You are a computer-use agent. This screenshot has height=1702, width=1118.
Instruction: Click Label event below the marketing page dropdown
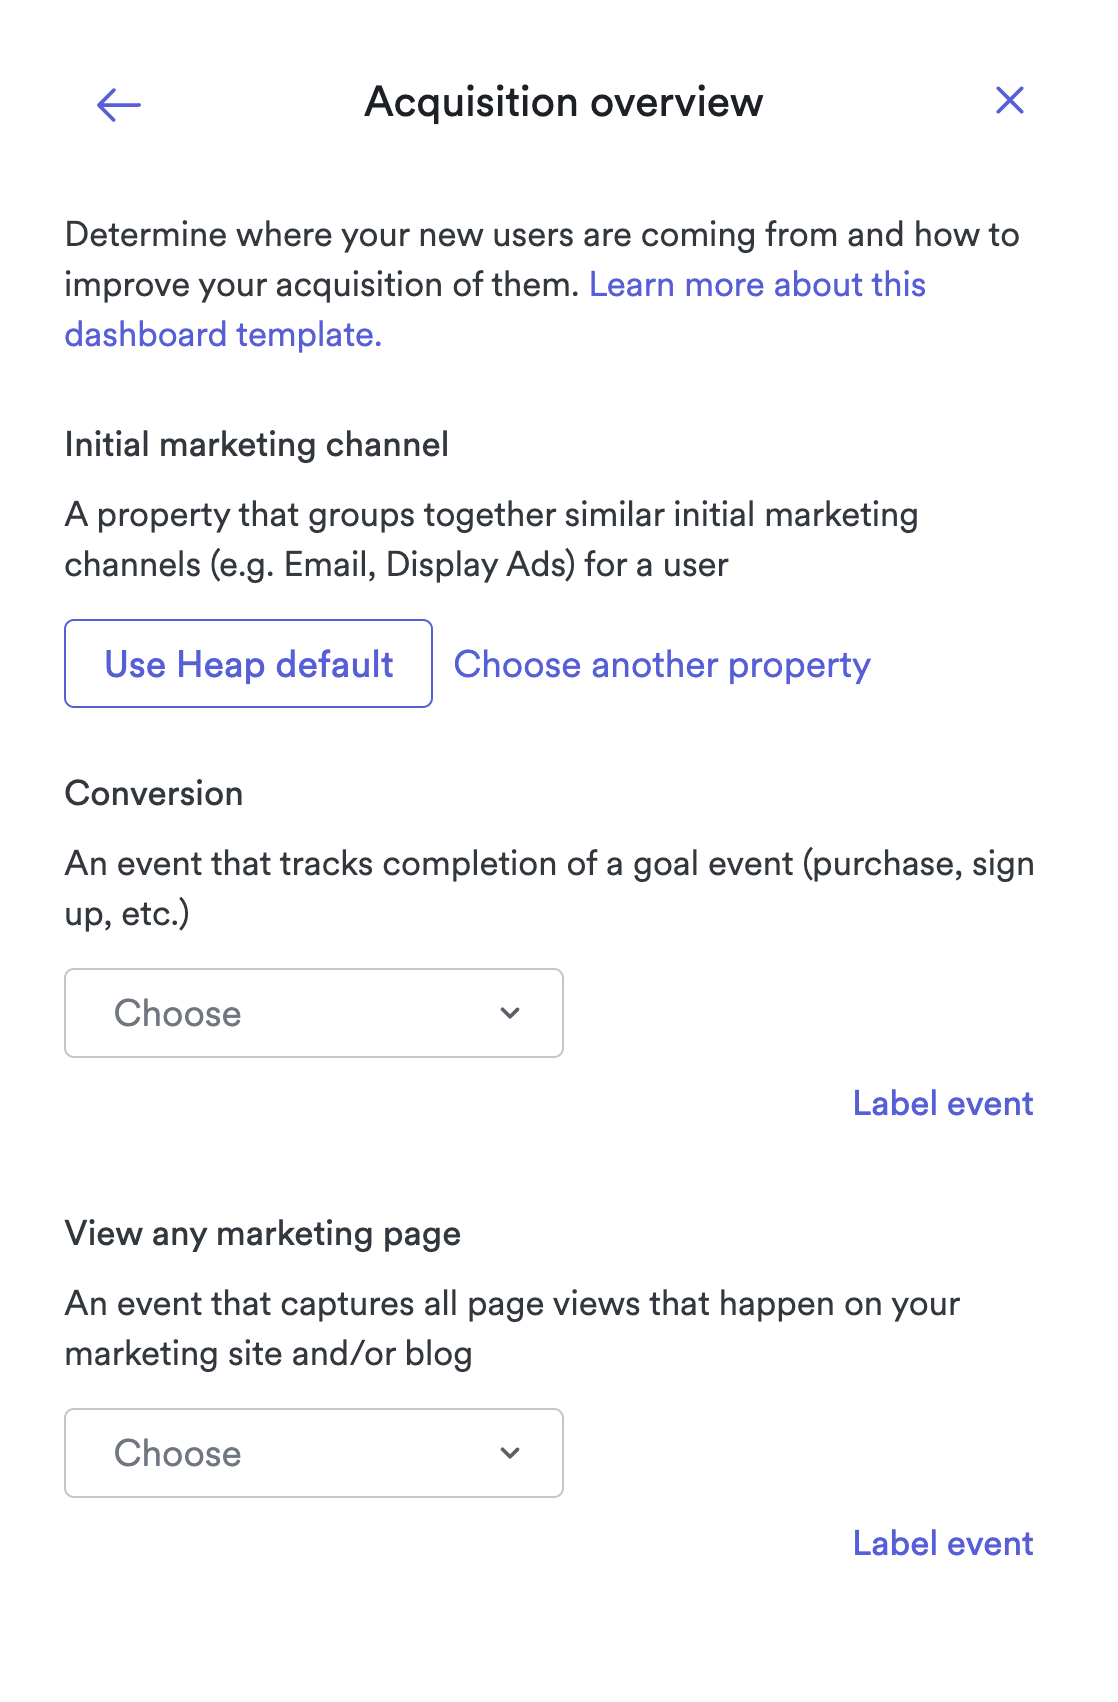pyautogui.click(x=942, y=1543)
